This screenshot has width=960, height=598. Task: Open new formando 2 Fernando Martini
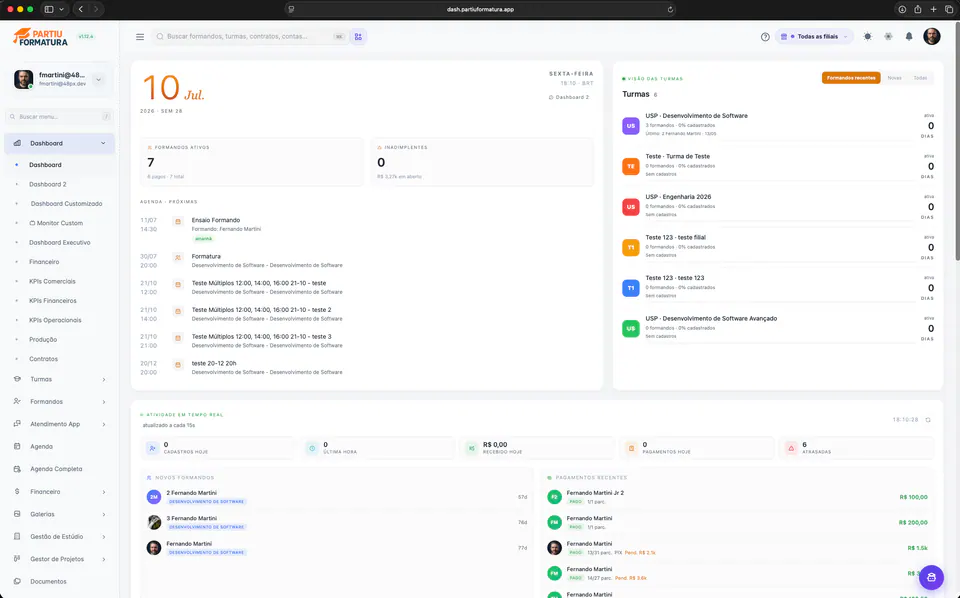[x=337, y=496]
